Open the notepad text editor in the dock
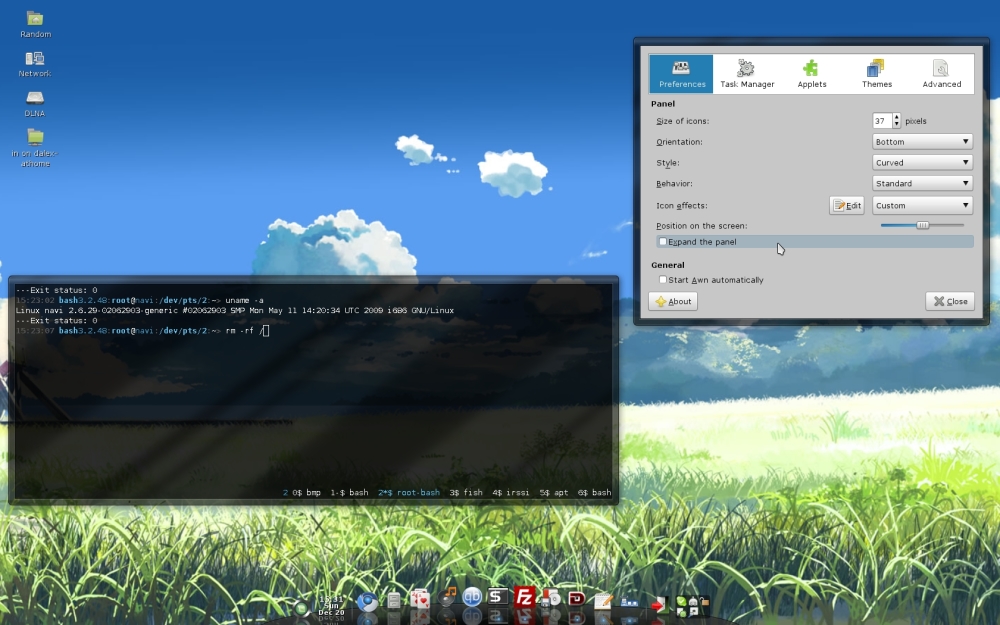The image size is (1000, 625). click(603, 601)
